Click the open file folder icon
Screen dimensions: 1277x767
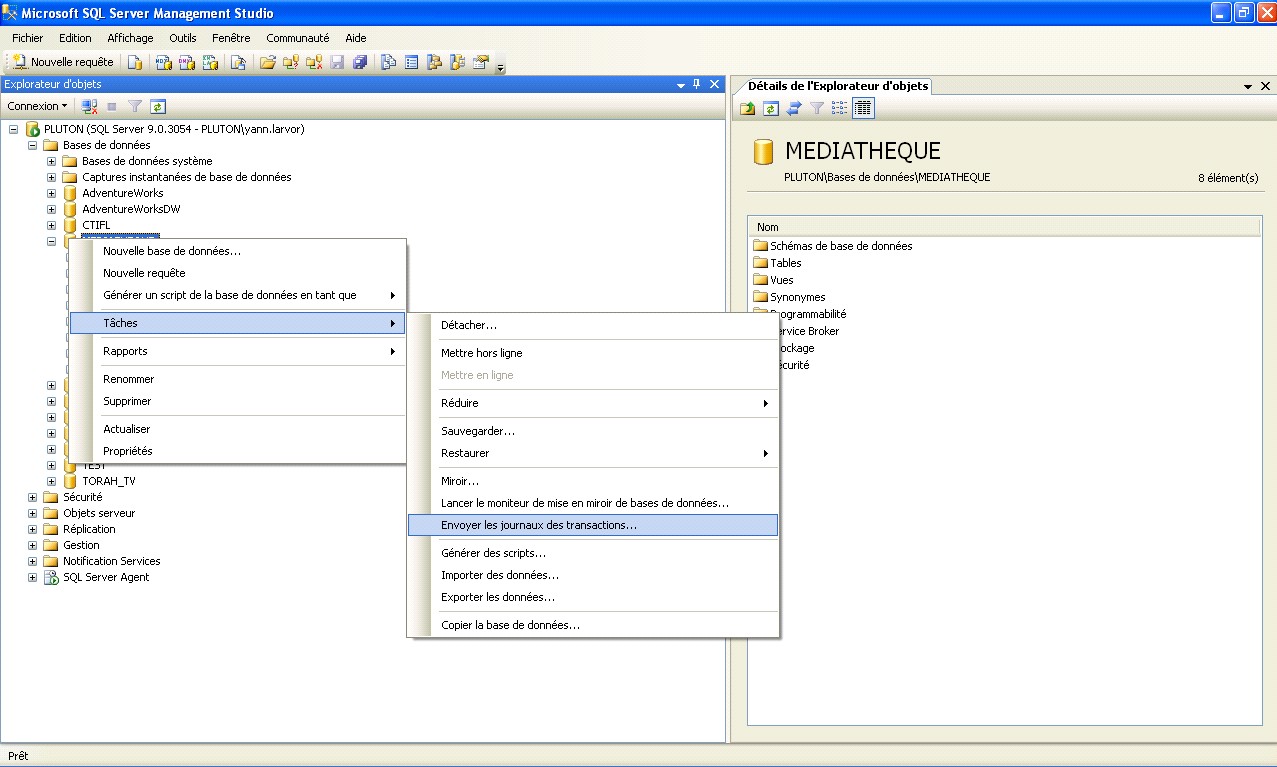[267, 62]
